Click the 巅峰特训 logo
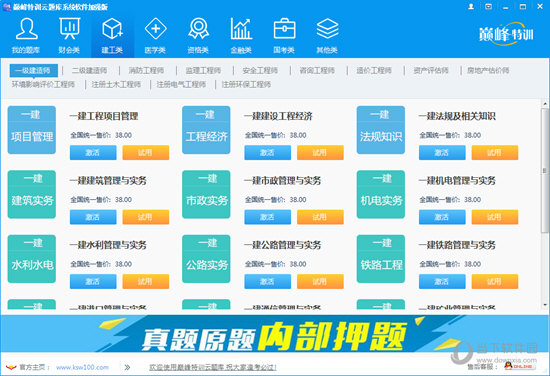 (506, 34)
